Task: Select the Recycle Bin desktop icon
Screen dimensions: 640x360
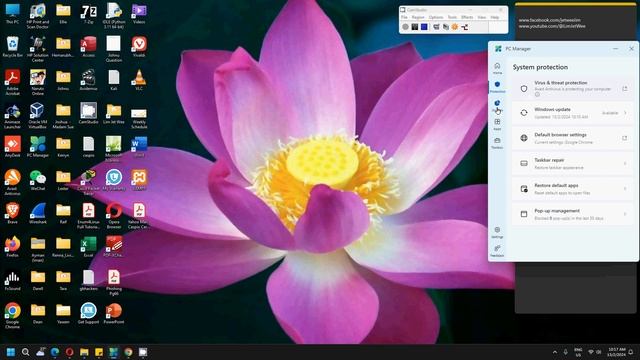Action: [12, 47]
